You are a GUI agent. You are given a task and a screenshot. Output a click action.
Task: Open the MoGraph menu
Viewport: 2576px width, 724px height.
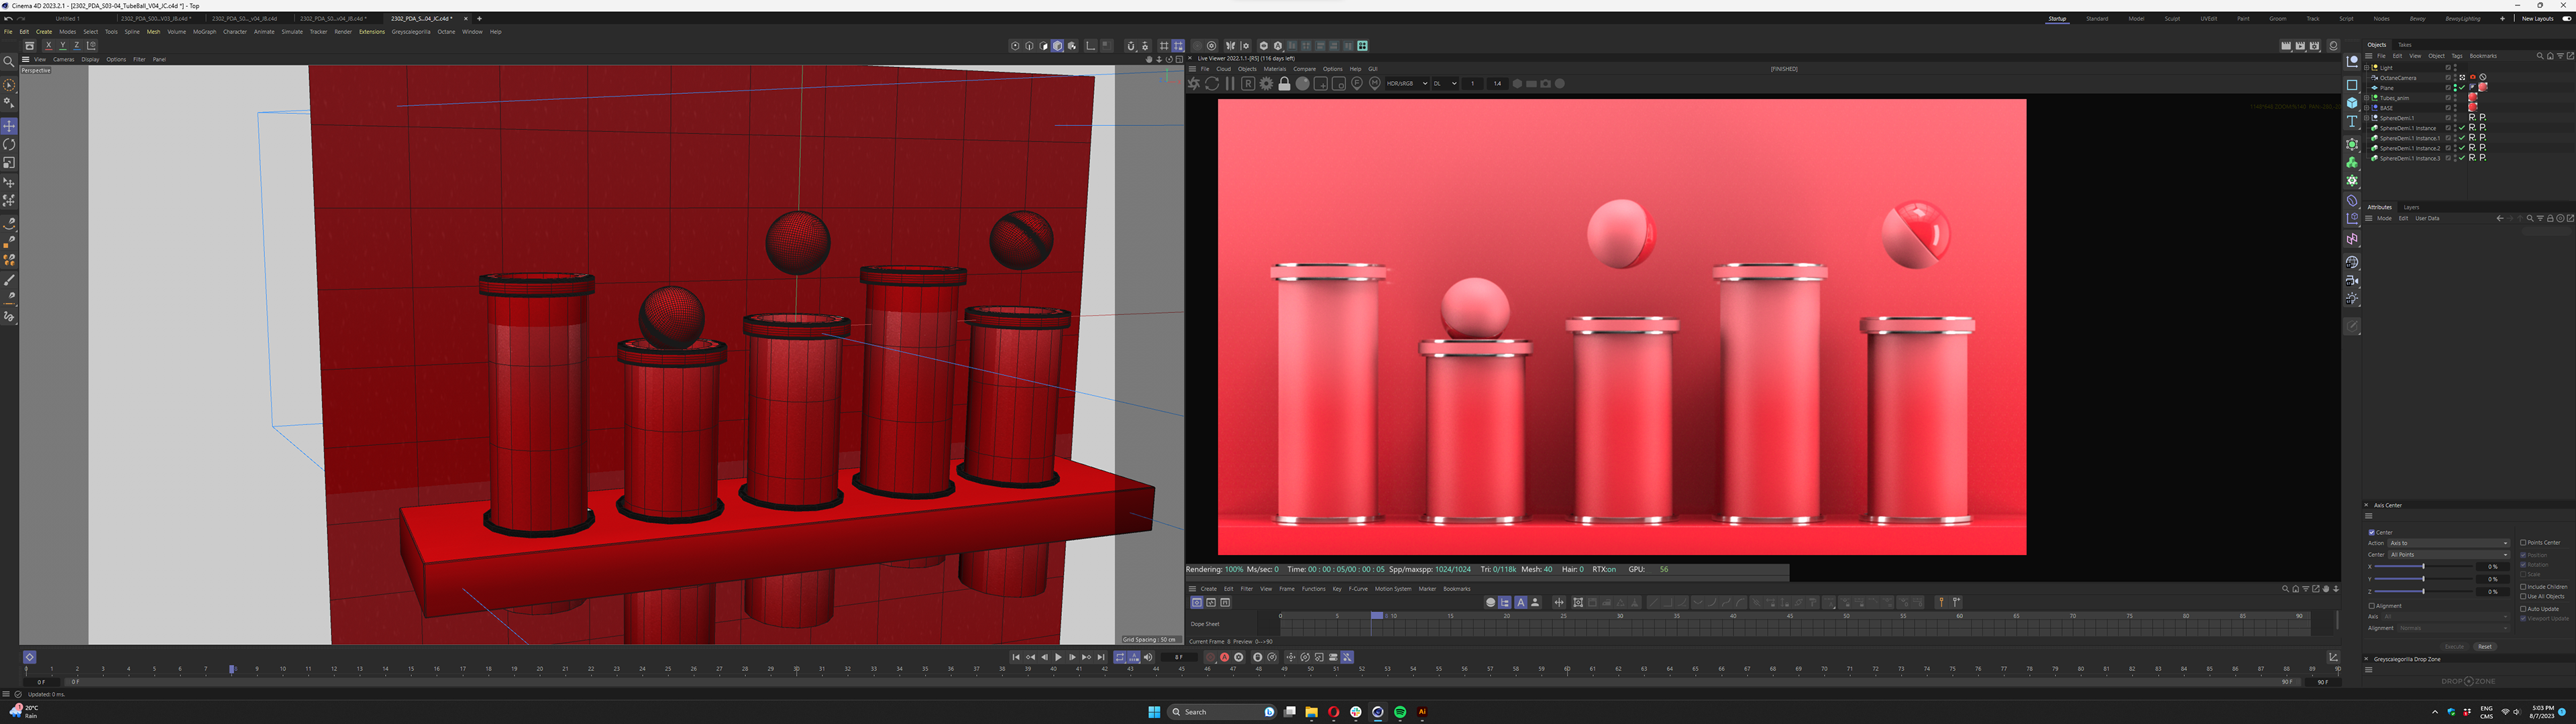tap(204, 32)
